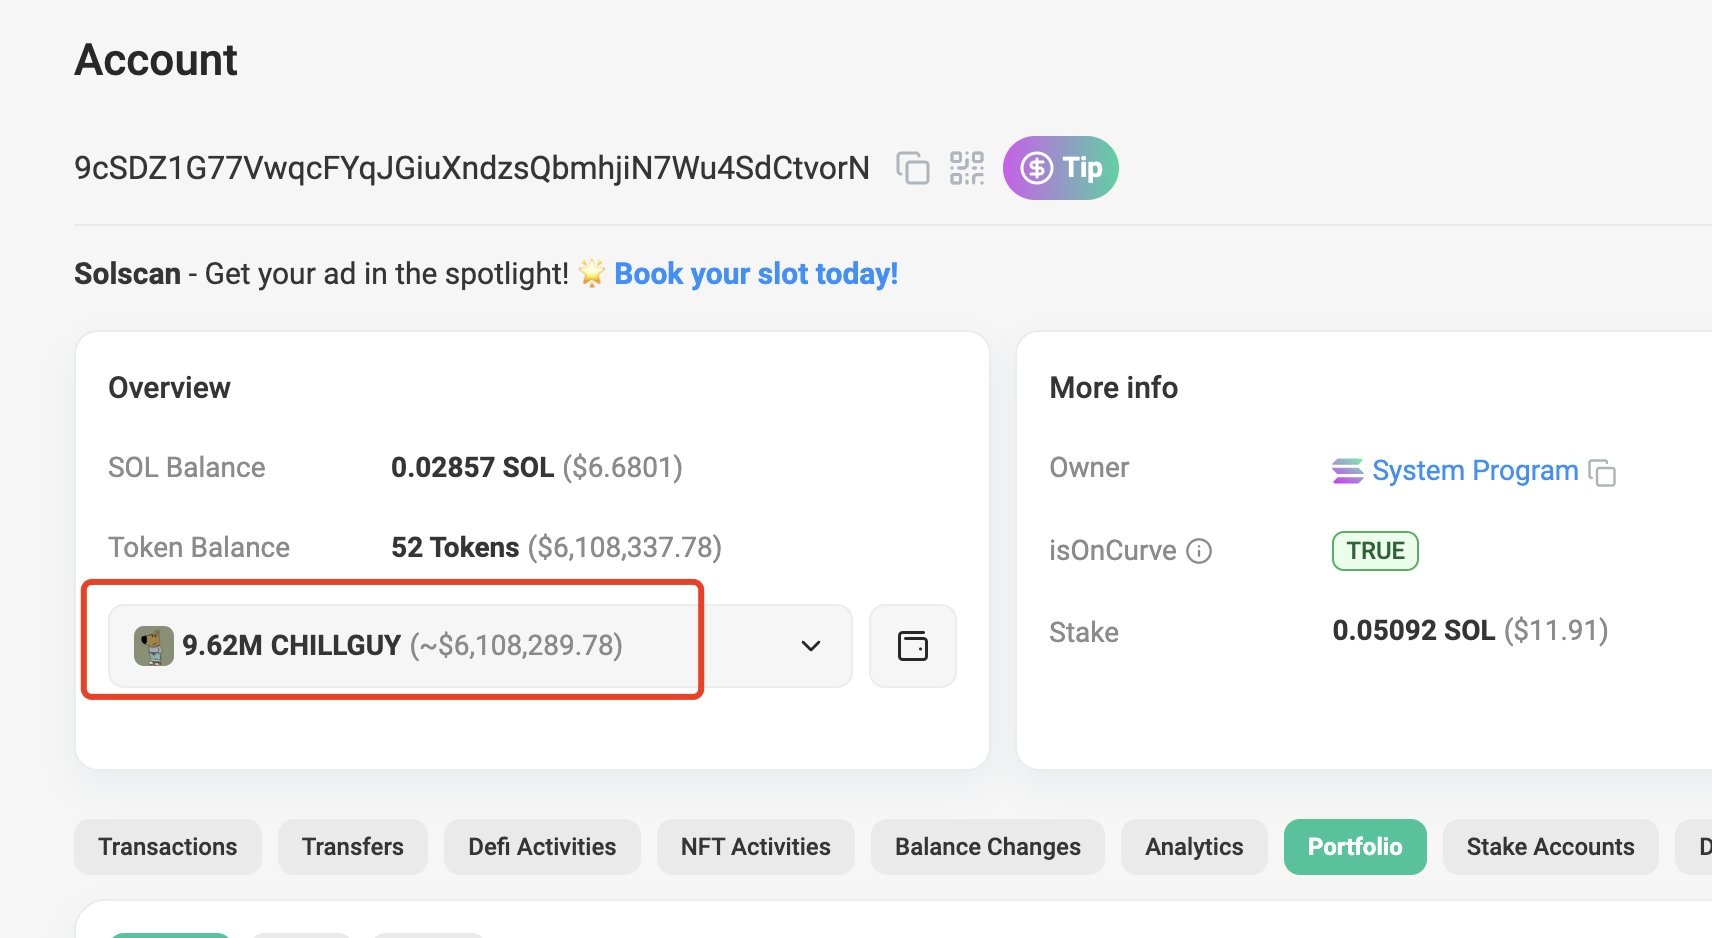The width and height of the screenshot is (1712, 938).
Task: Open the System Program owner link
Action: 1474,471
